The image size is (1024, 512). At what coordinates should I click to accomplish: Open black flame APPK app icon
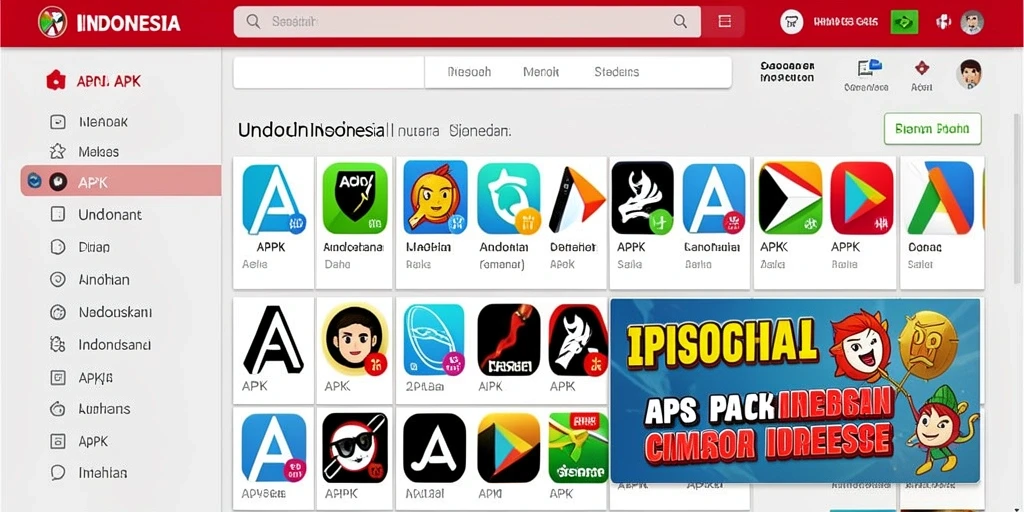pyautogui.click(x=643, y=198)
